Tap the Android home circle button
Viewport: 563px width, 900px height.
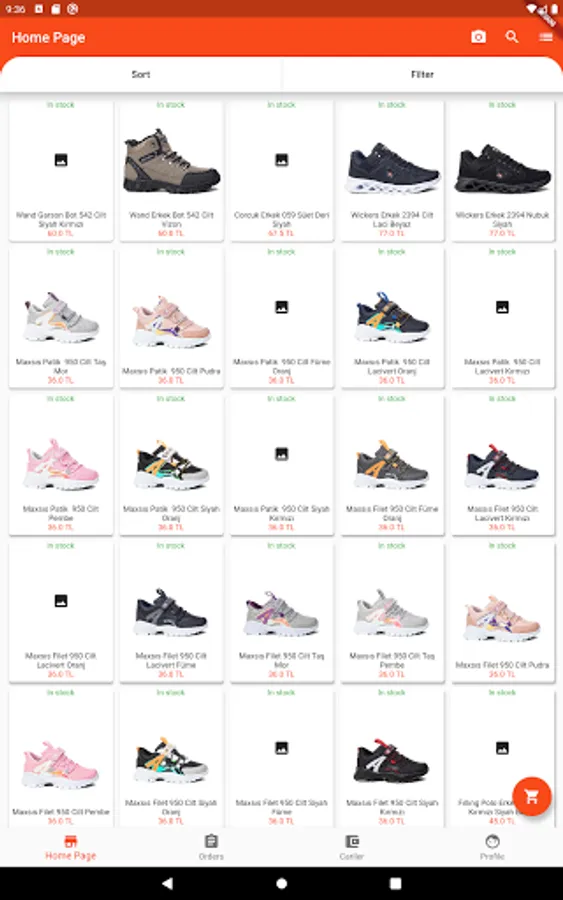coord(281,883)
